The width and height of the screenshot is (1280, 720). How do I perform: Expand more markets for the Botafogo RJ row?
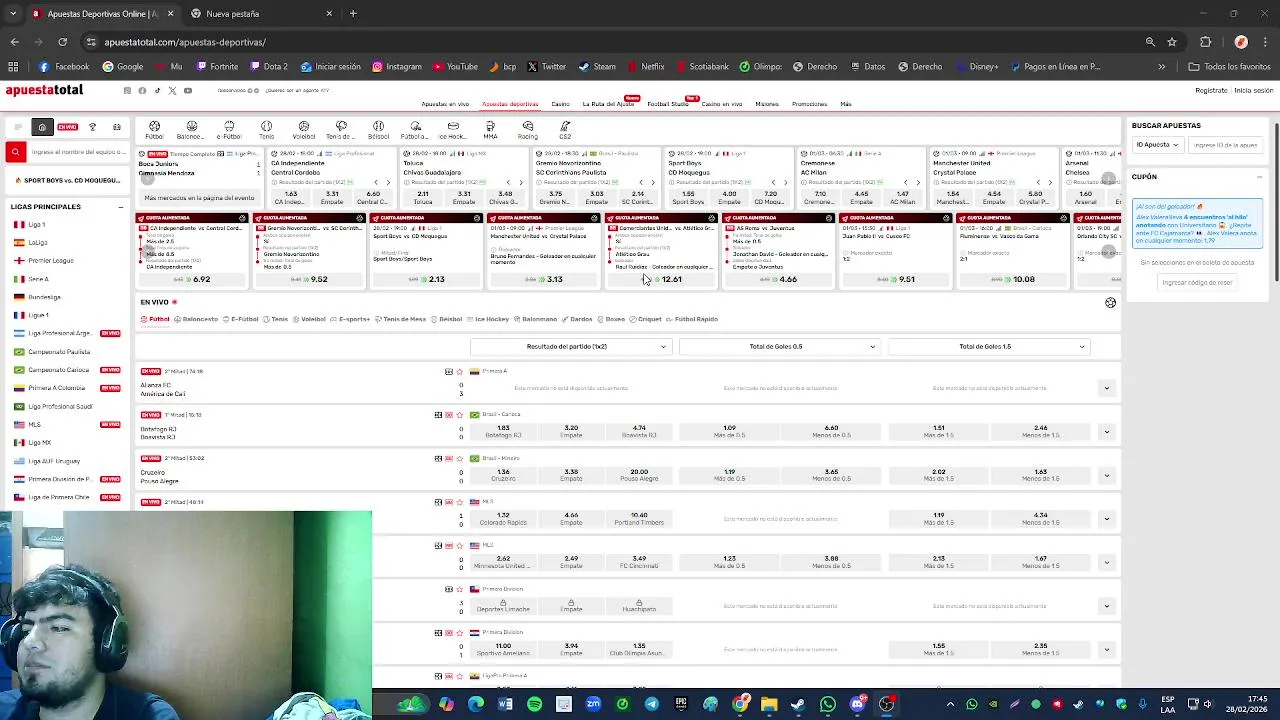(1106, 432)
